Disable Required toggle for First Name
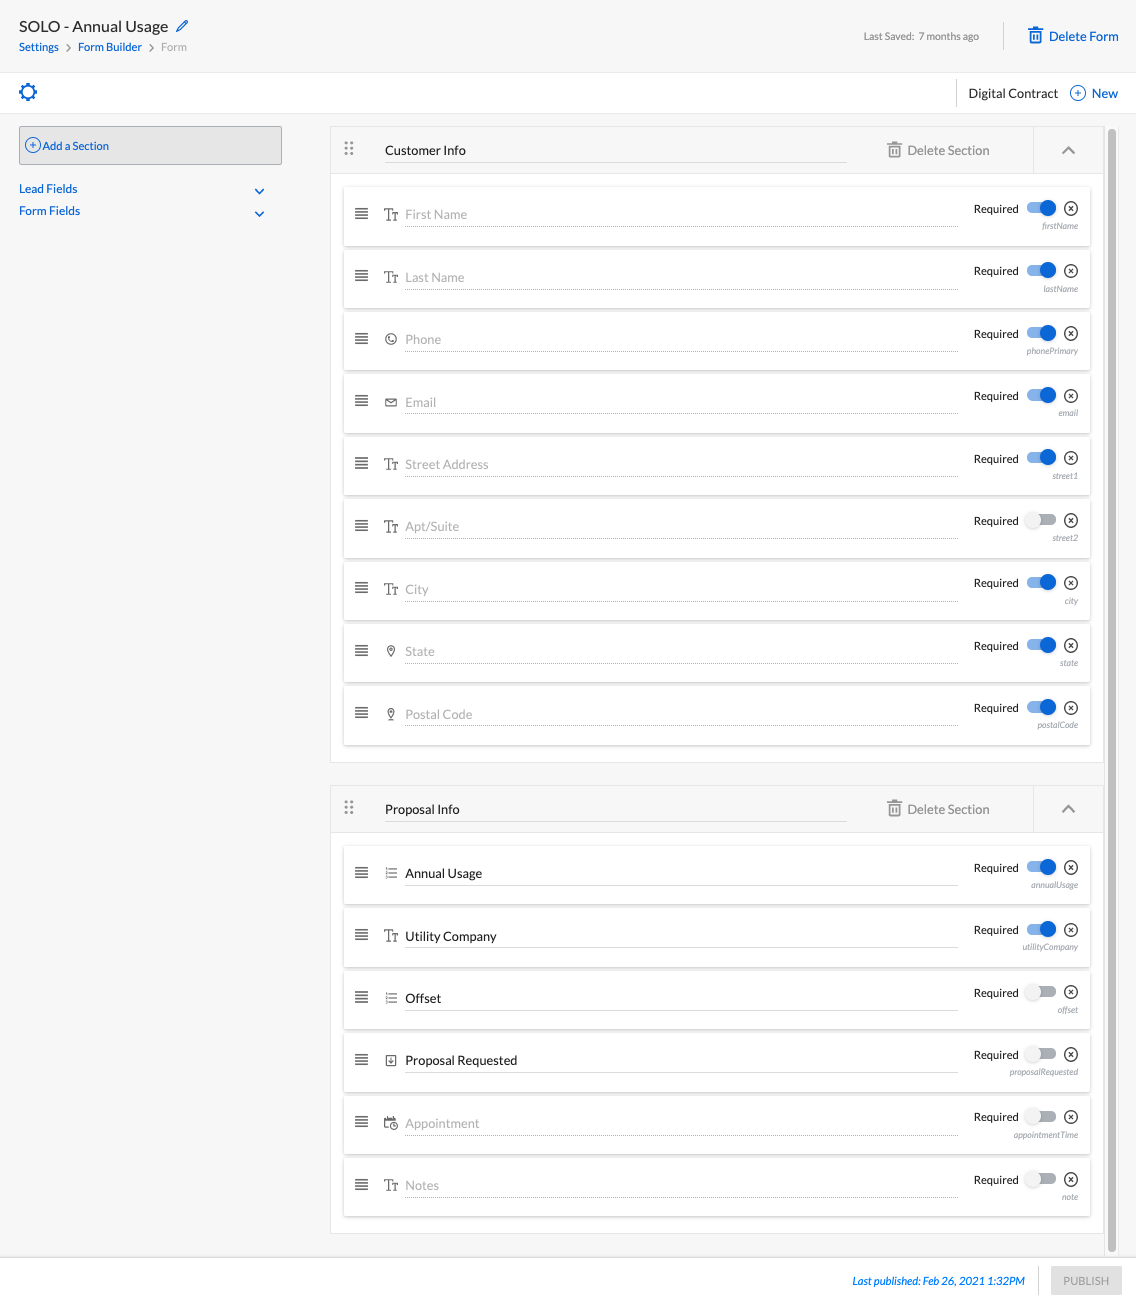 coord(1041,209)
